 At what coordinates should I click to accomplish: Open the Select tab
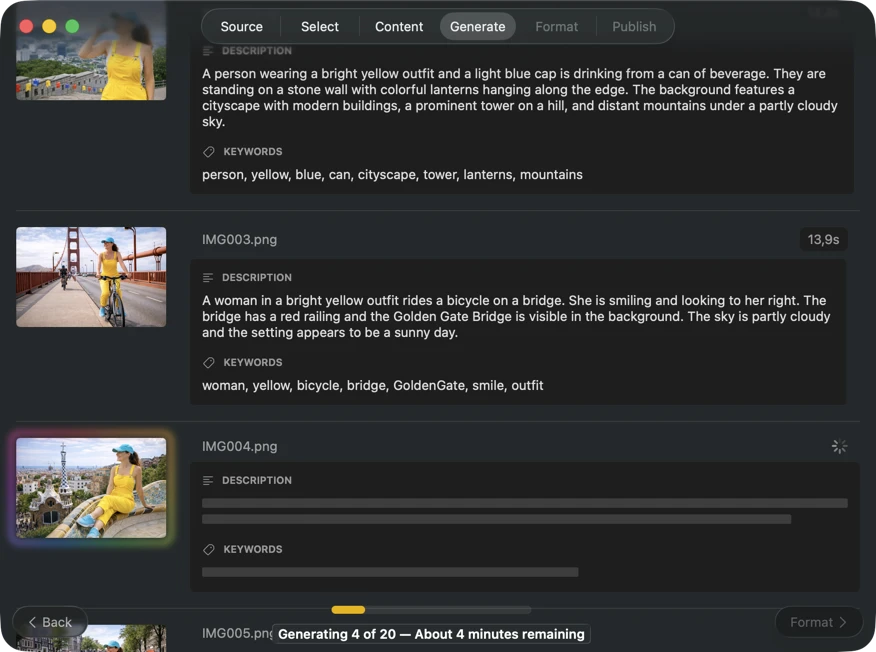320,27
